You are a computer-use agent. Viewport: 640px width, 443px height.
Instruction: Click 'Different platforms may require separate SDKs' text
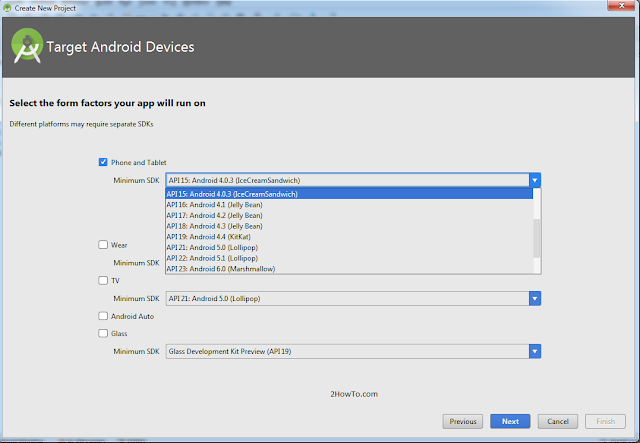click(81, 124)
